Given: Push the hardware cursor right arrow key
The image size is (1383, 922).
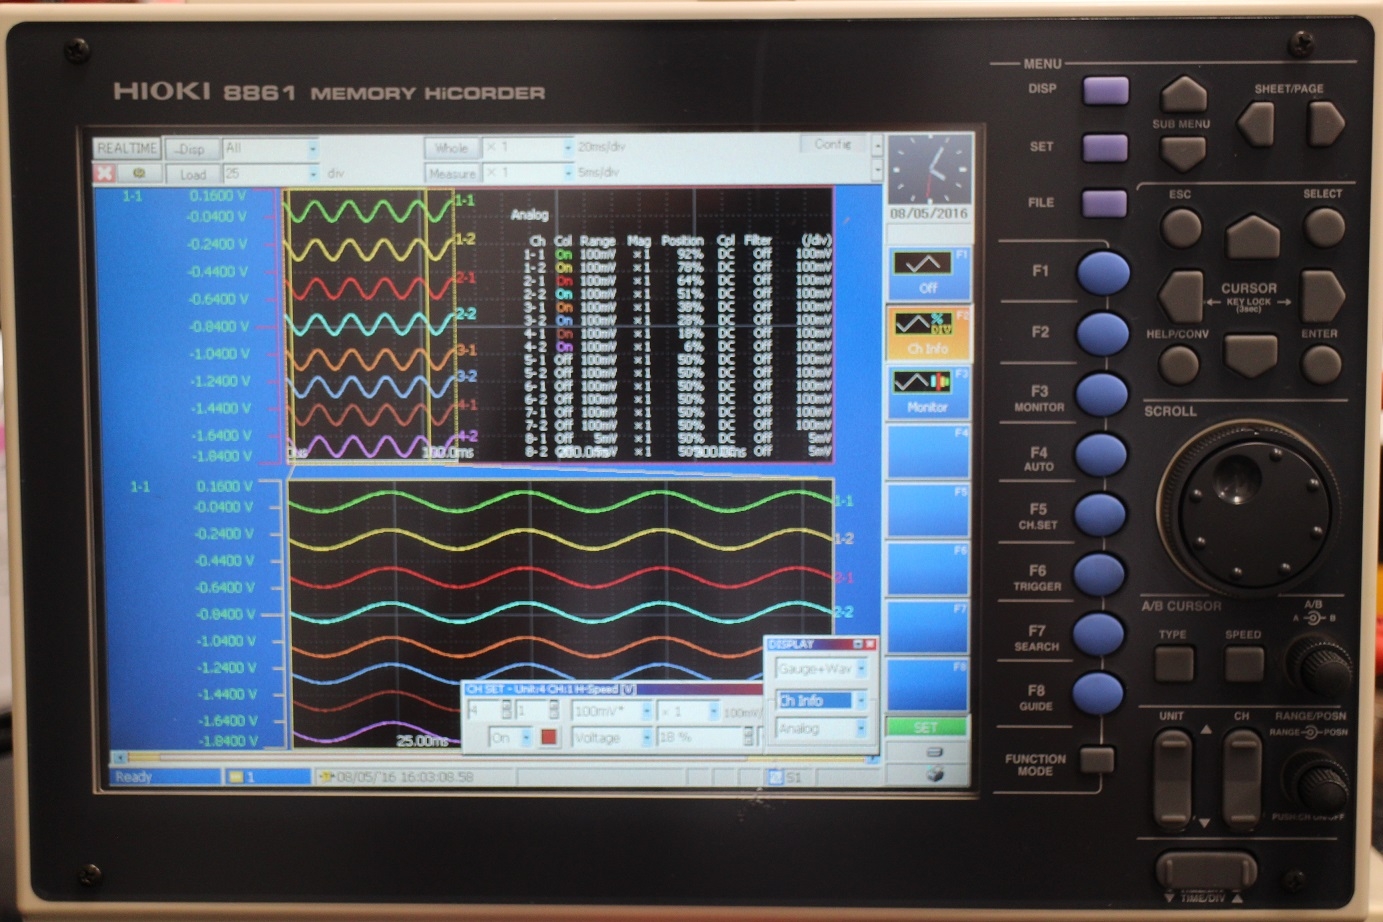Looking at the screenshot, I should pos(1322,296).
